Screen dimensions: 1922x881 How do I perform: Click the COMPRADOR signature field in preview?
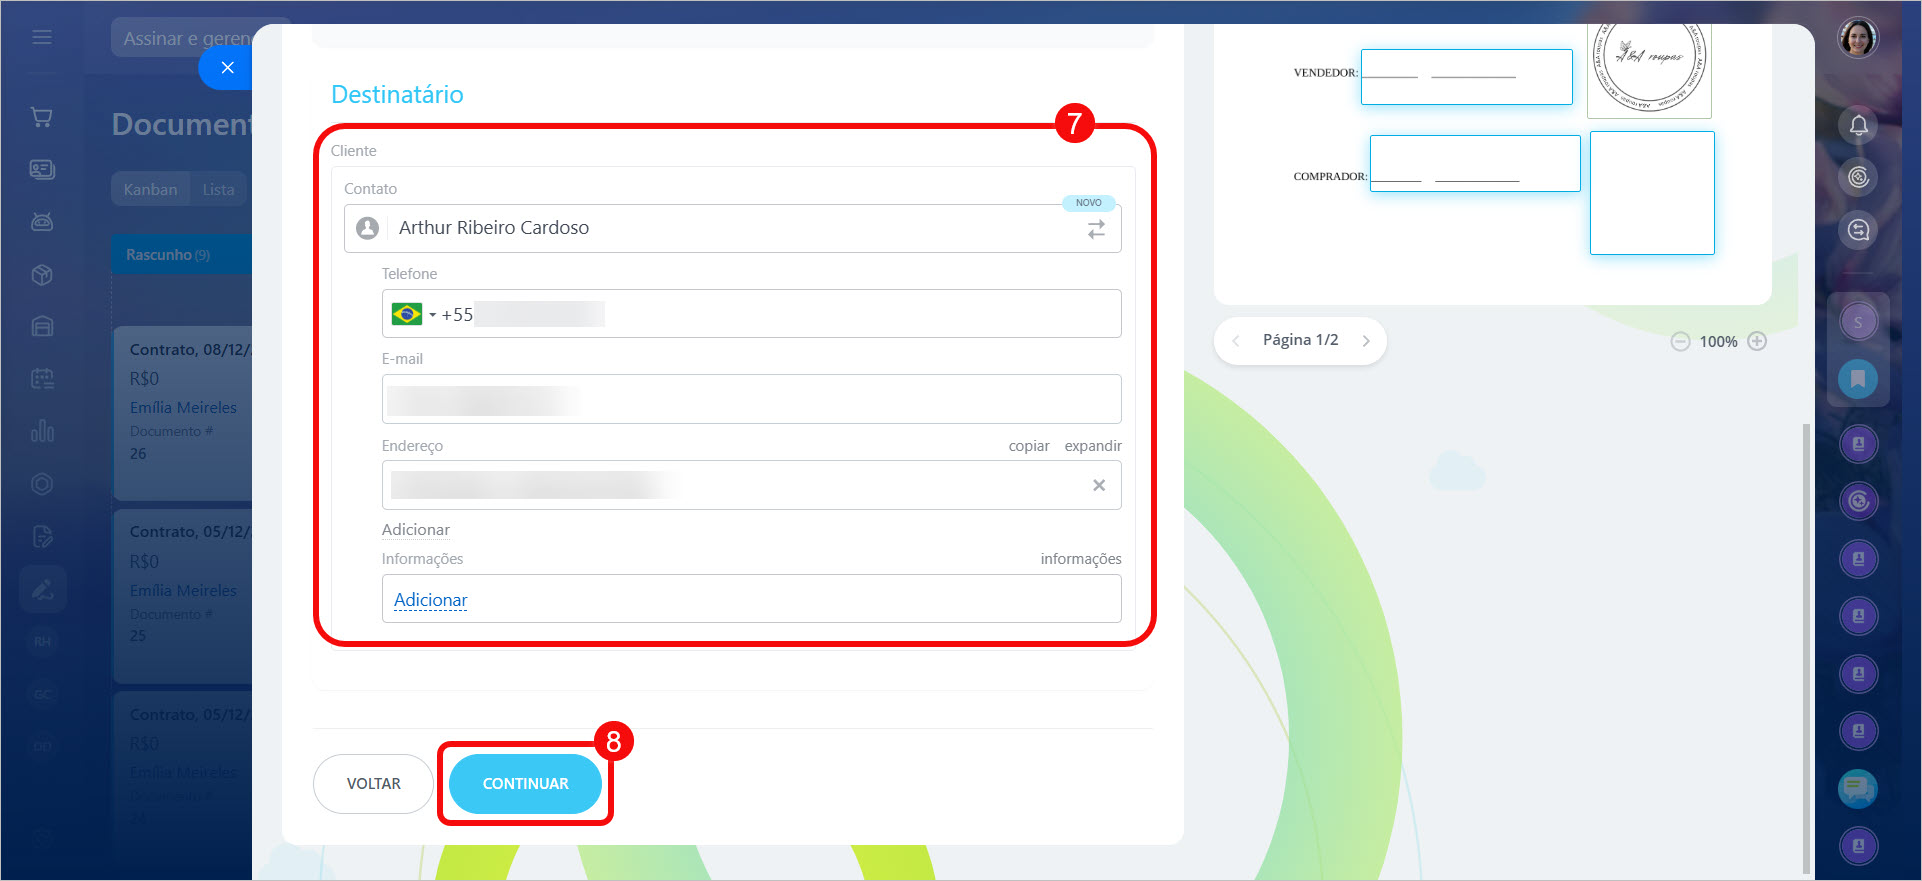[x=1475, y=163]
